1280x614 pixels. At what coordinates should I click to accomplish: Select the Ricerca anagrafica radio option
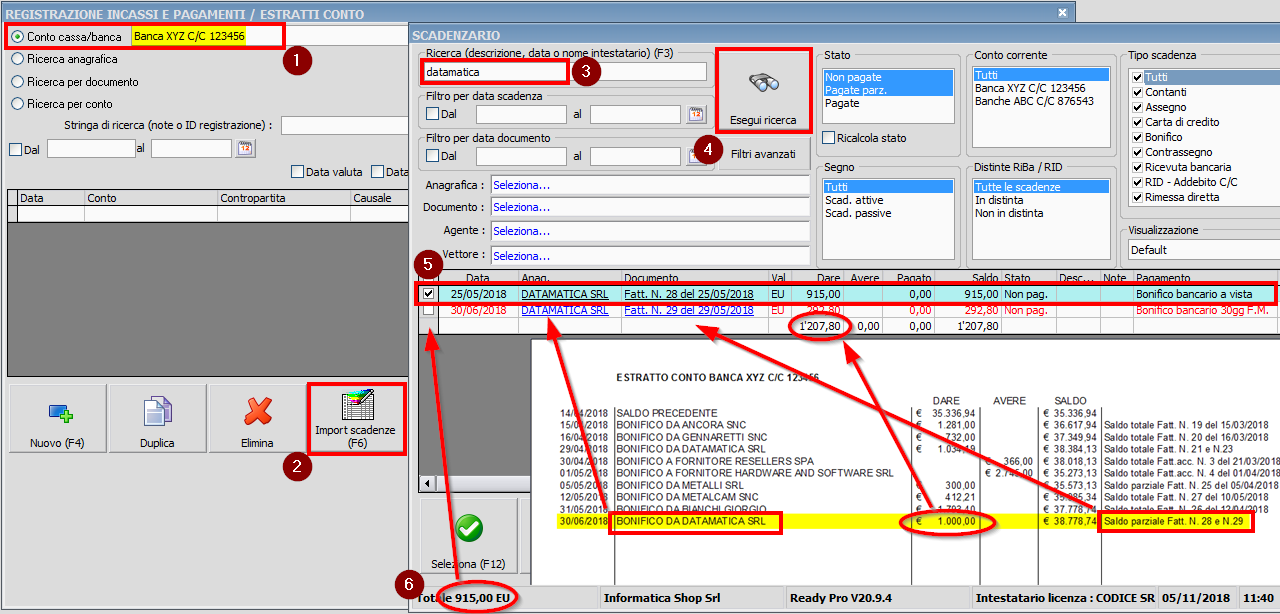[x=17, y=59]
